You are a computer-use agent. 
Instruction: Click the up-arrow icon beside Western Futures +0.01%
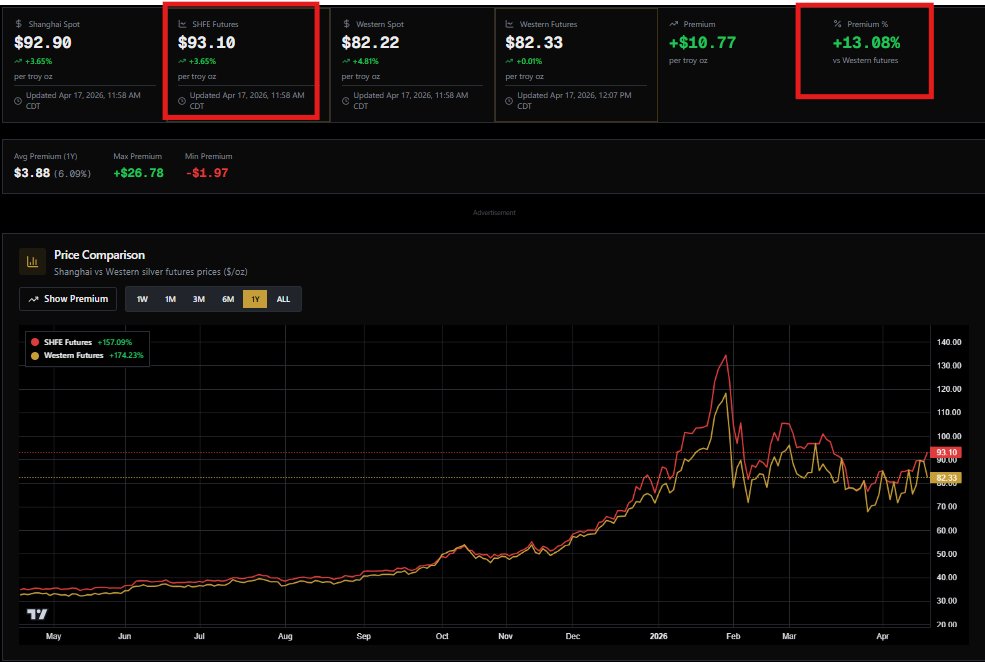[509, 61]
